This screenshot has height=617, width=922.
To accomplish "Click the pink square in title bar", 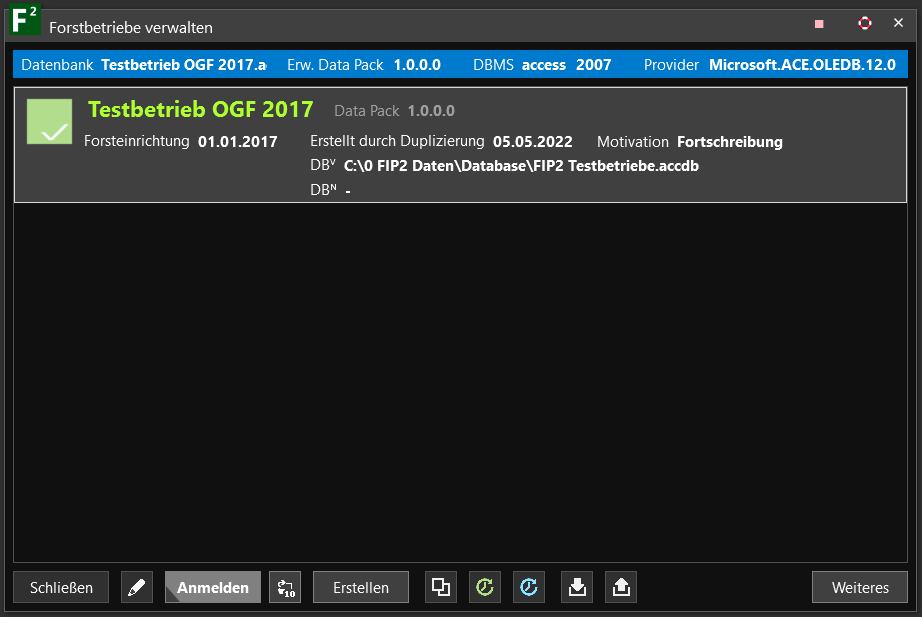I will pos(819,24).
